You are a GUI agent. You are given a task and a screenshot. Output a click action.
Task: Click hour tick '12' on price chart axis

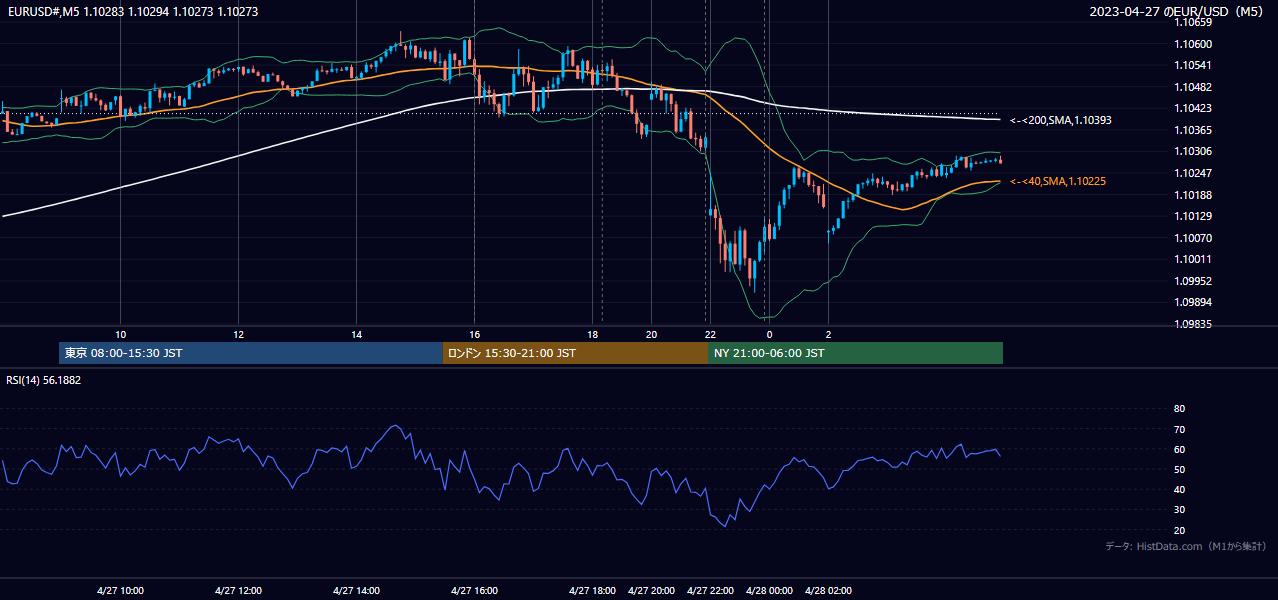point(238,335)
